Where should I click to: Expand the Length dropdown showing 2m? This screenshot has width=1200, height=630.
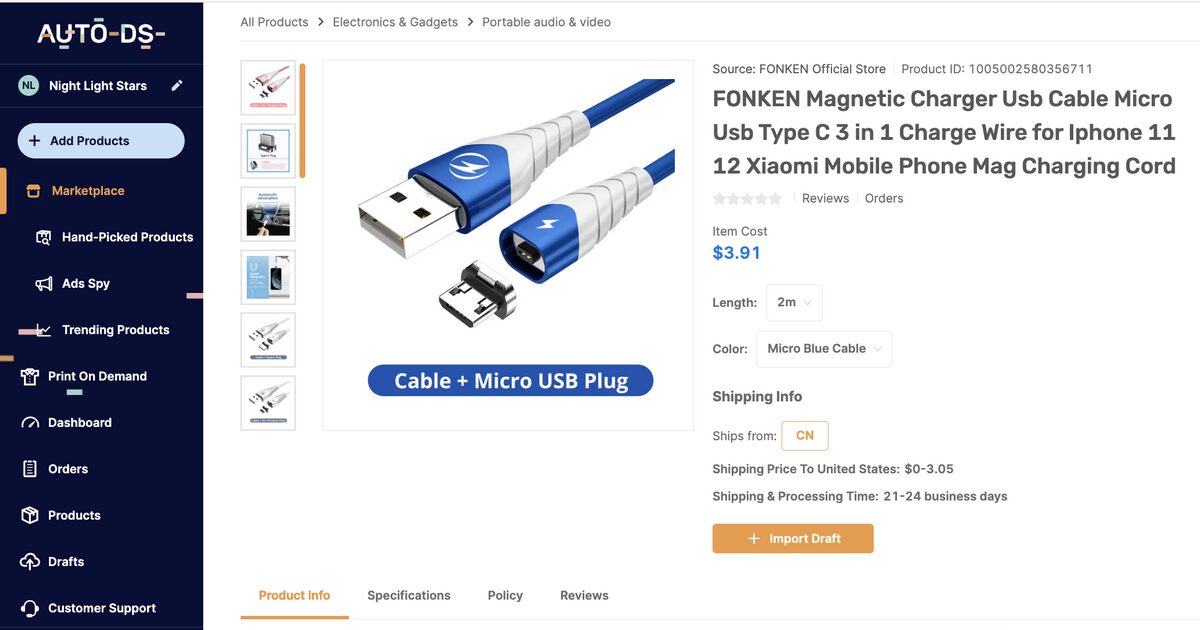tap(794, 302)
